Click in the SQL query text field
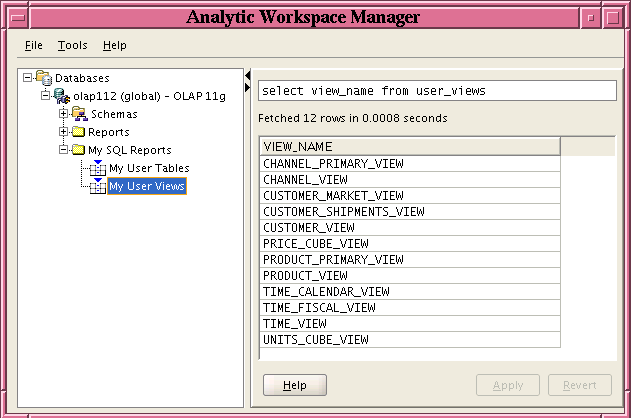 pyautogui.click(x=436, y=91)
